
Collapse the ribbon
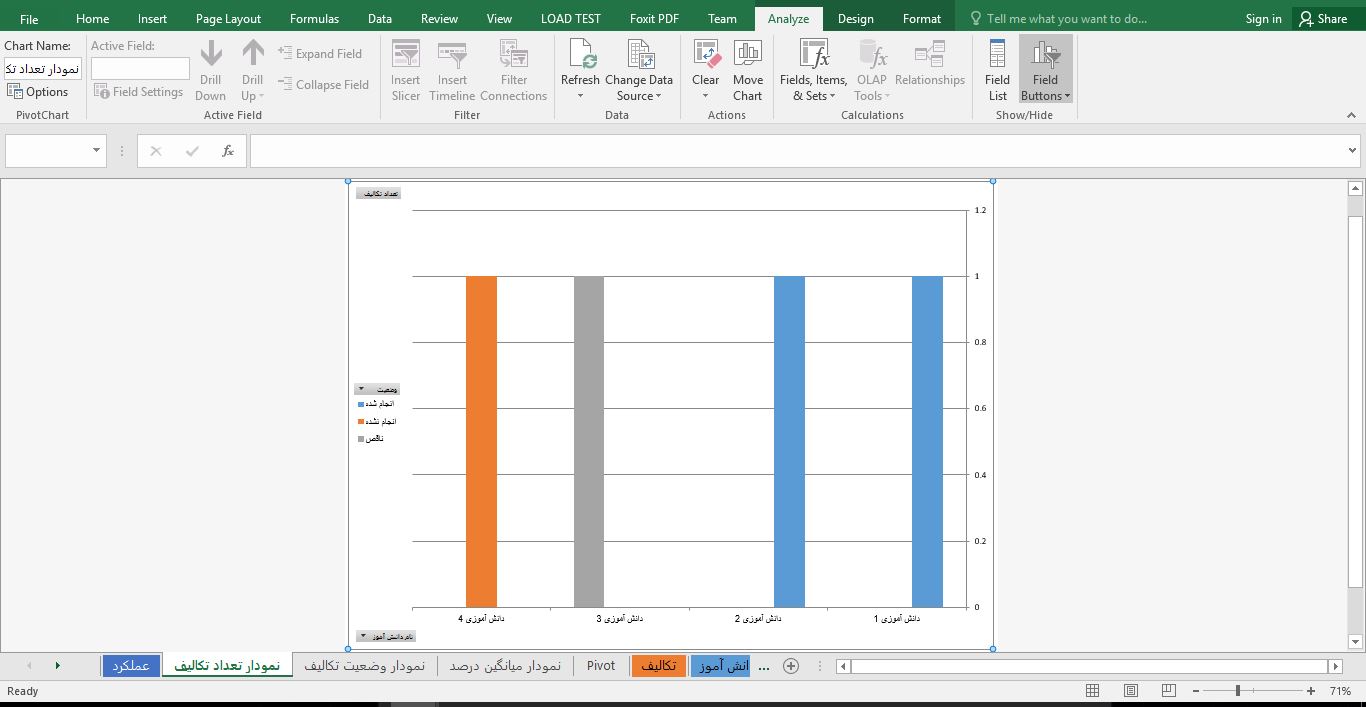pyautogui.click(x=1351, y=115)
